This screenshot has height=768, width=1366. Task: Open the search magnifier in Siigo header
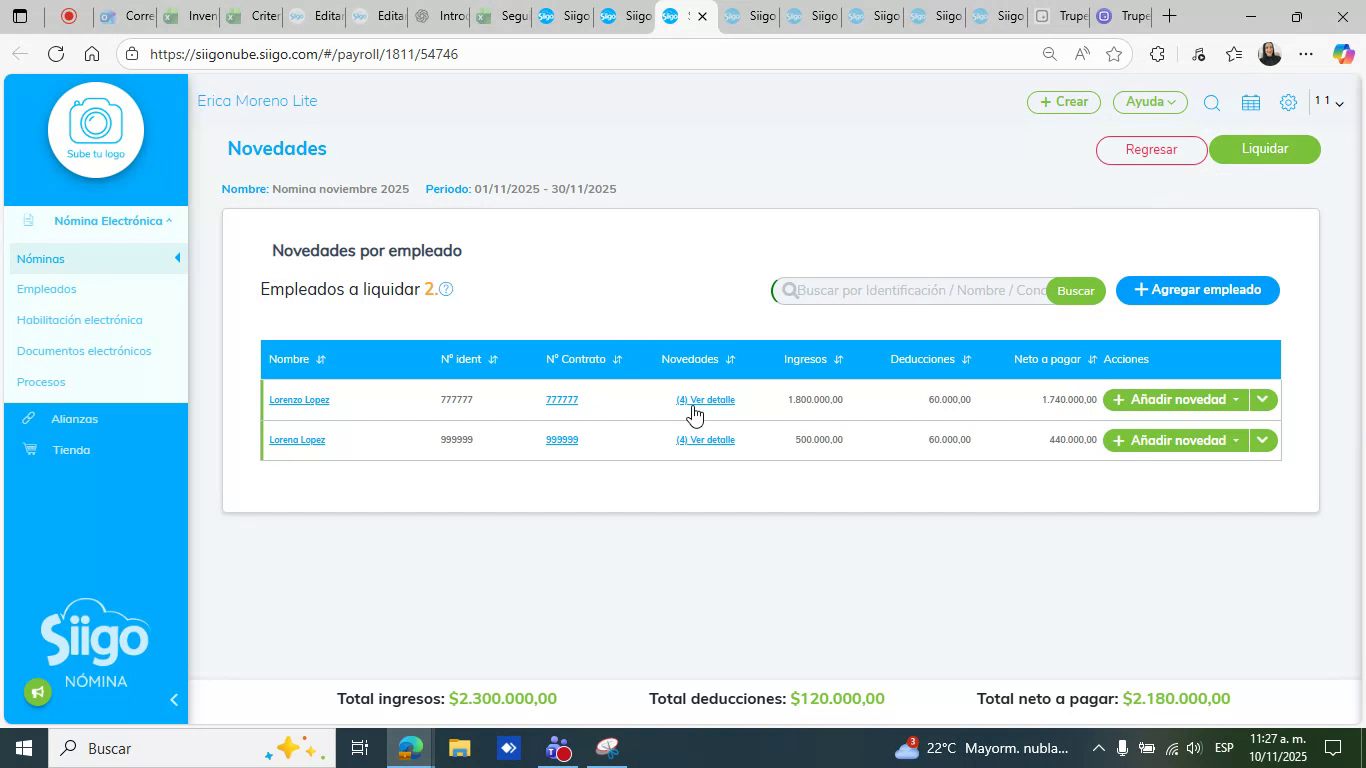[1211, 102]
